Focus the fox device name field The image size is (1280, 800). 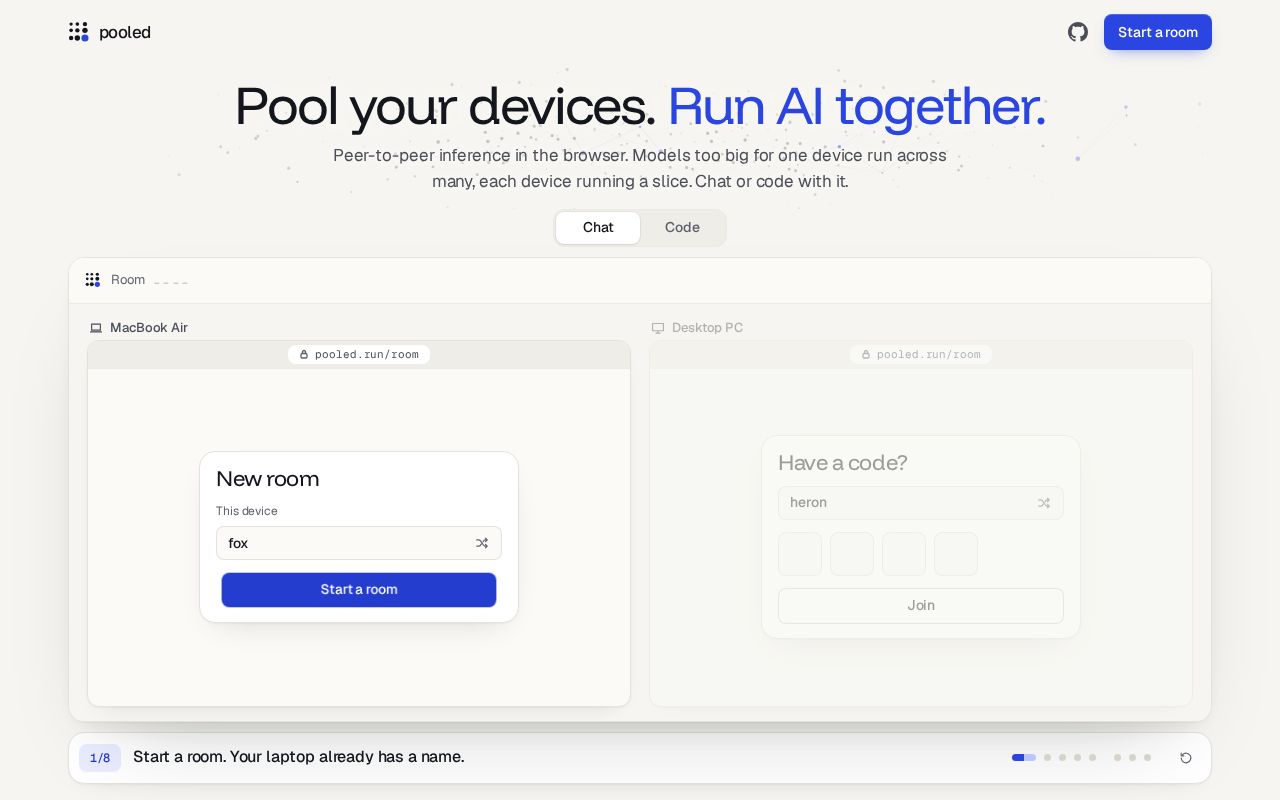tap(359, 543)
